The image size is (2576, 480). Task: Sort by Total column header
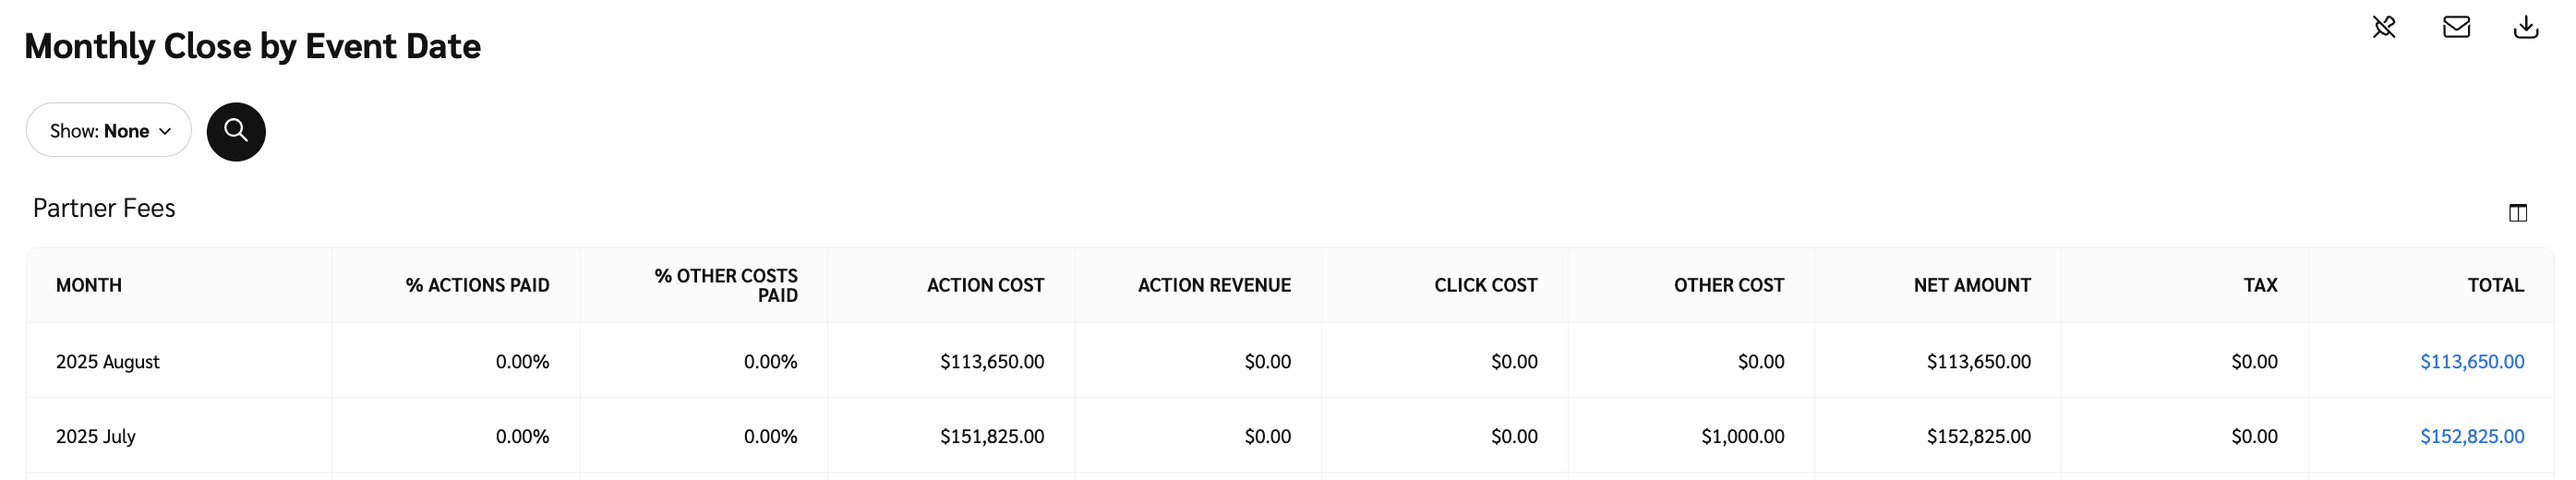click(x=2495, y=285)
